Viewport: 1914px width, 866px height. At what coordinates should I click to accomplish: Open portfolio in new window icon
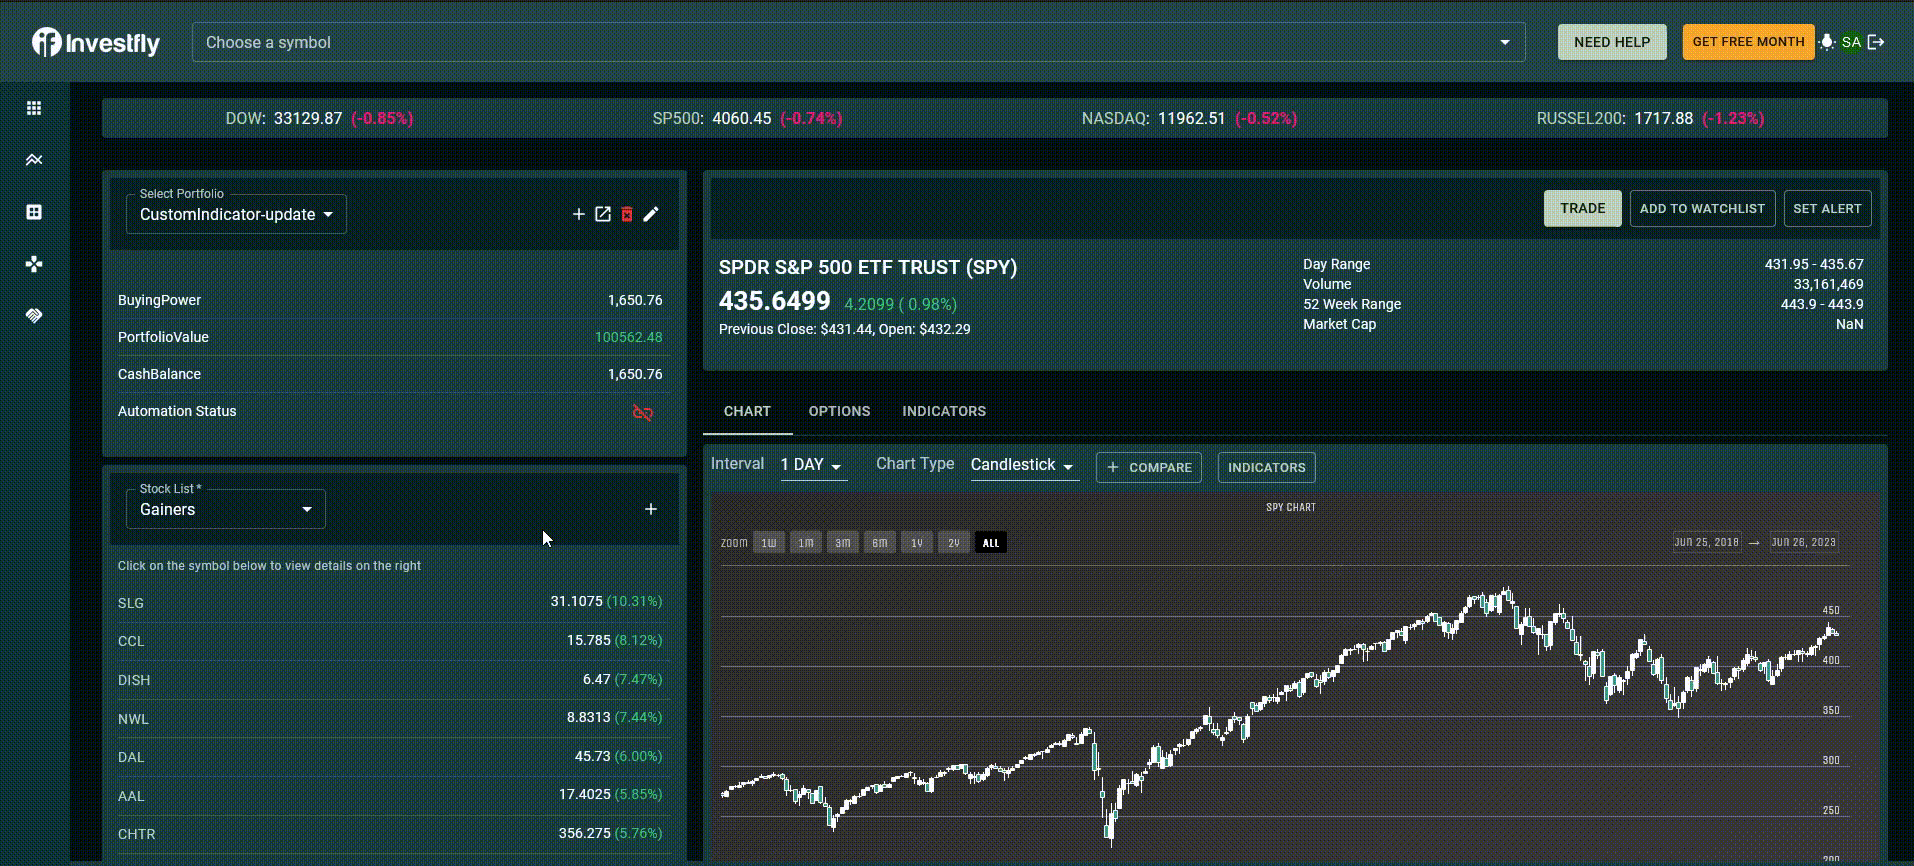603,214
